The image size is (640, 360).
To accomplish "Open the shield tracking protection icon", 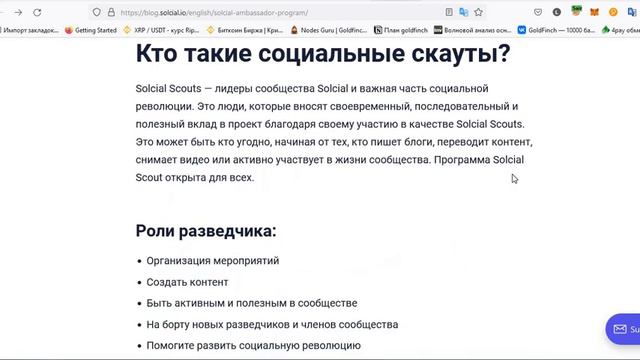I will click(96, 12).
